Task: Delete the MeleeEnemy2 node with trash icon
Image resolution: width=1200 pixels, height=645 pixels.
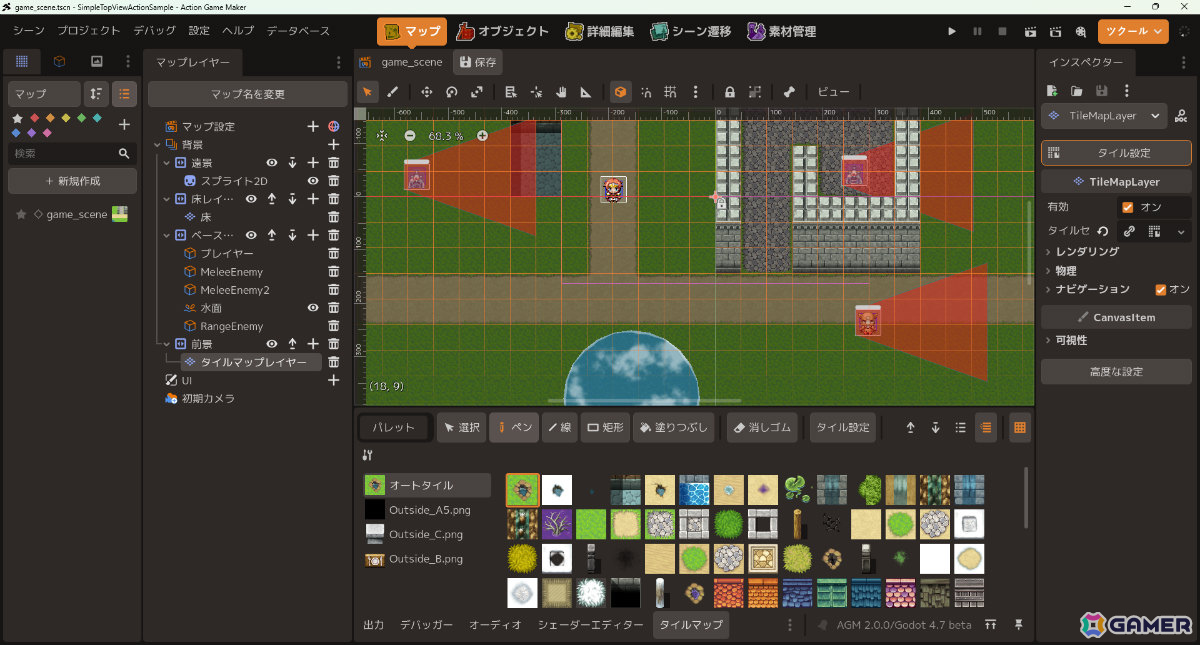Action: [x=334, y=290]
